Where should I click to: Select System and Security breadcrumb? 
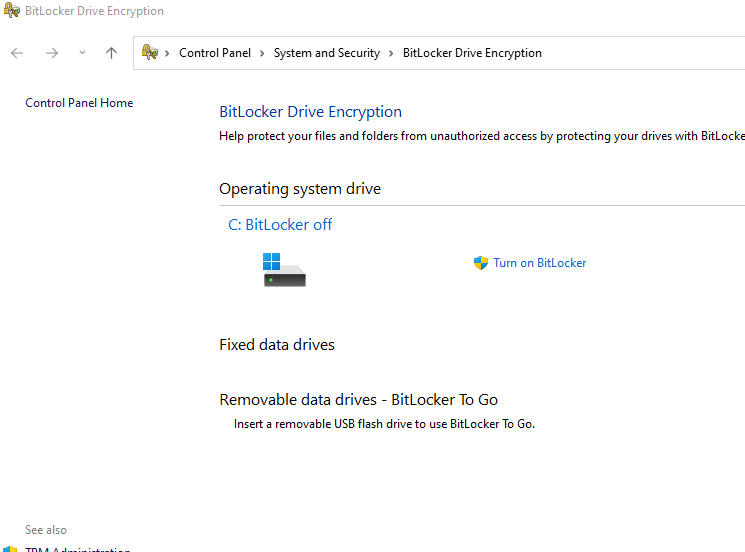tap(327, 53)
